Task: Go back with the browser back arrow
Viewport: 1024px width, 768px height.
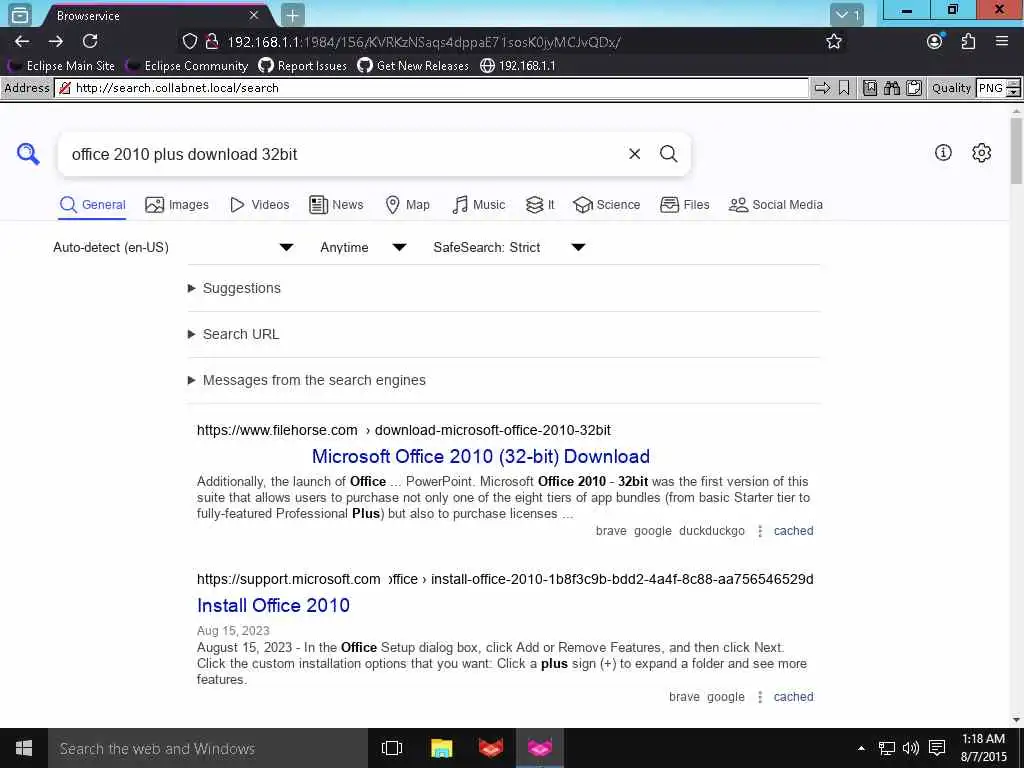Action: (22, 41)
